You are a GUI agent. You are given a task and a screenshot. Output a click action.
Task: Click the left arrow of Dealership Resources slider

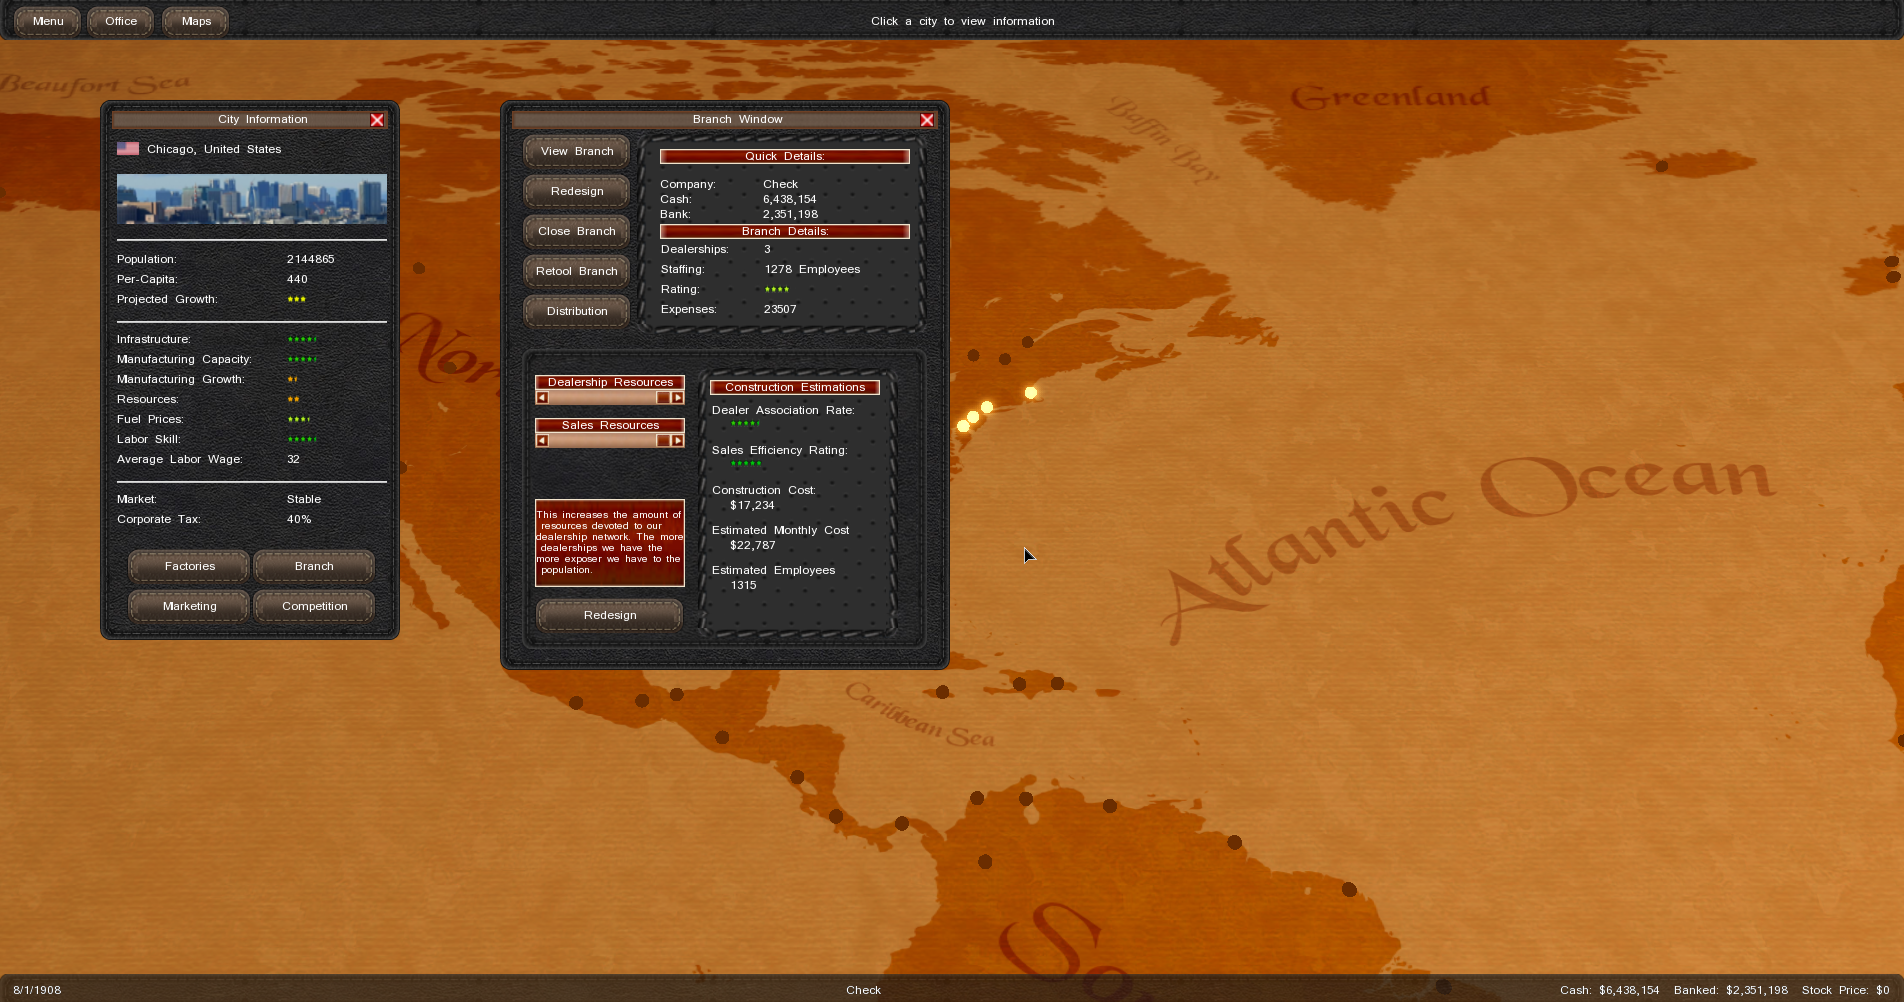point(542,398)
